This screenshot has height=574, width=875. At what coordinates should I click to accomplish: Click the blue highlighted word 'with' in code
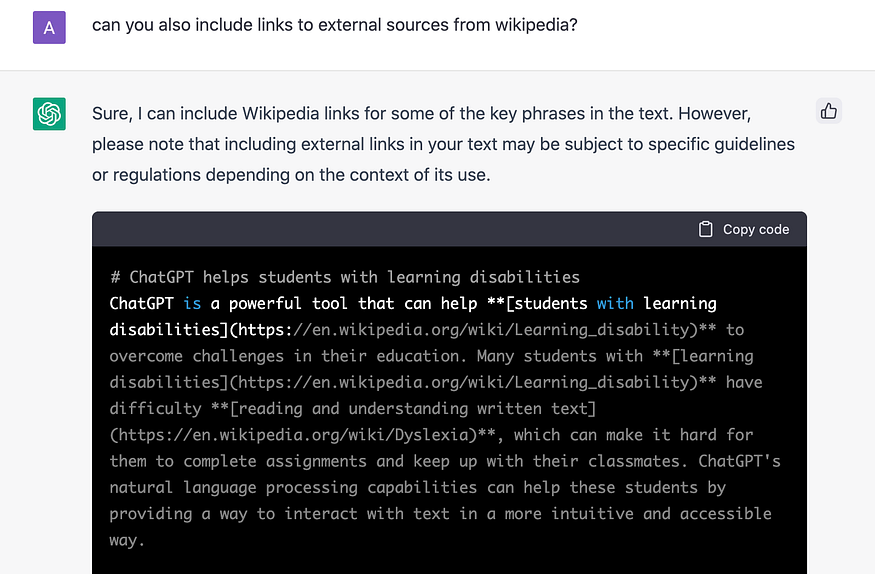[x=615, y=303]
